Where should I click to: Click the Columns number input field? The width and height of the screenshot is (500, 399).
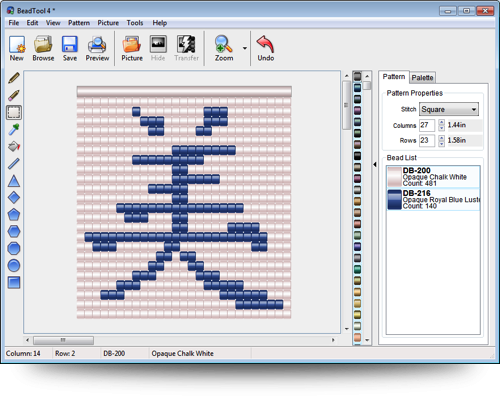pyautogui.click(x=427, y=125)
